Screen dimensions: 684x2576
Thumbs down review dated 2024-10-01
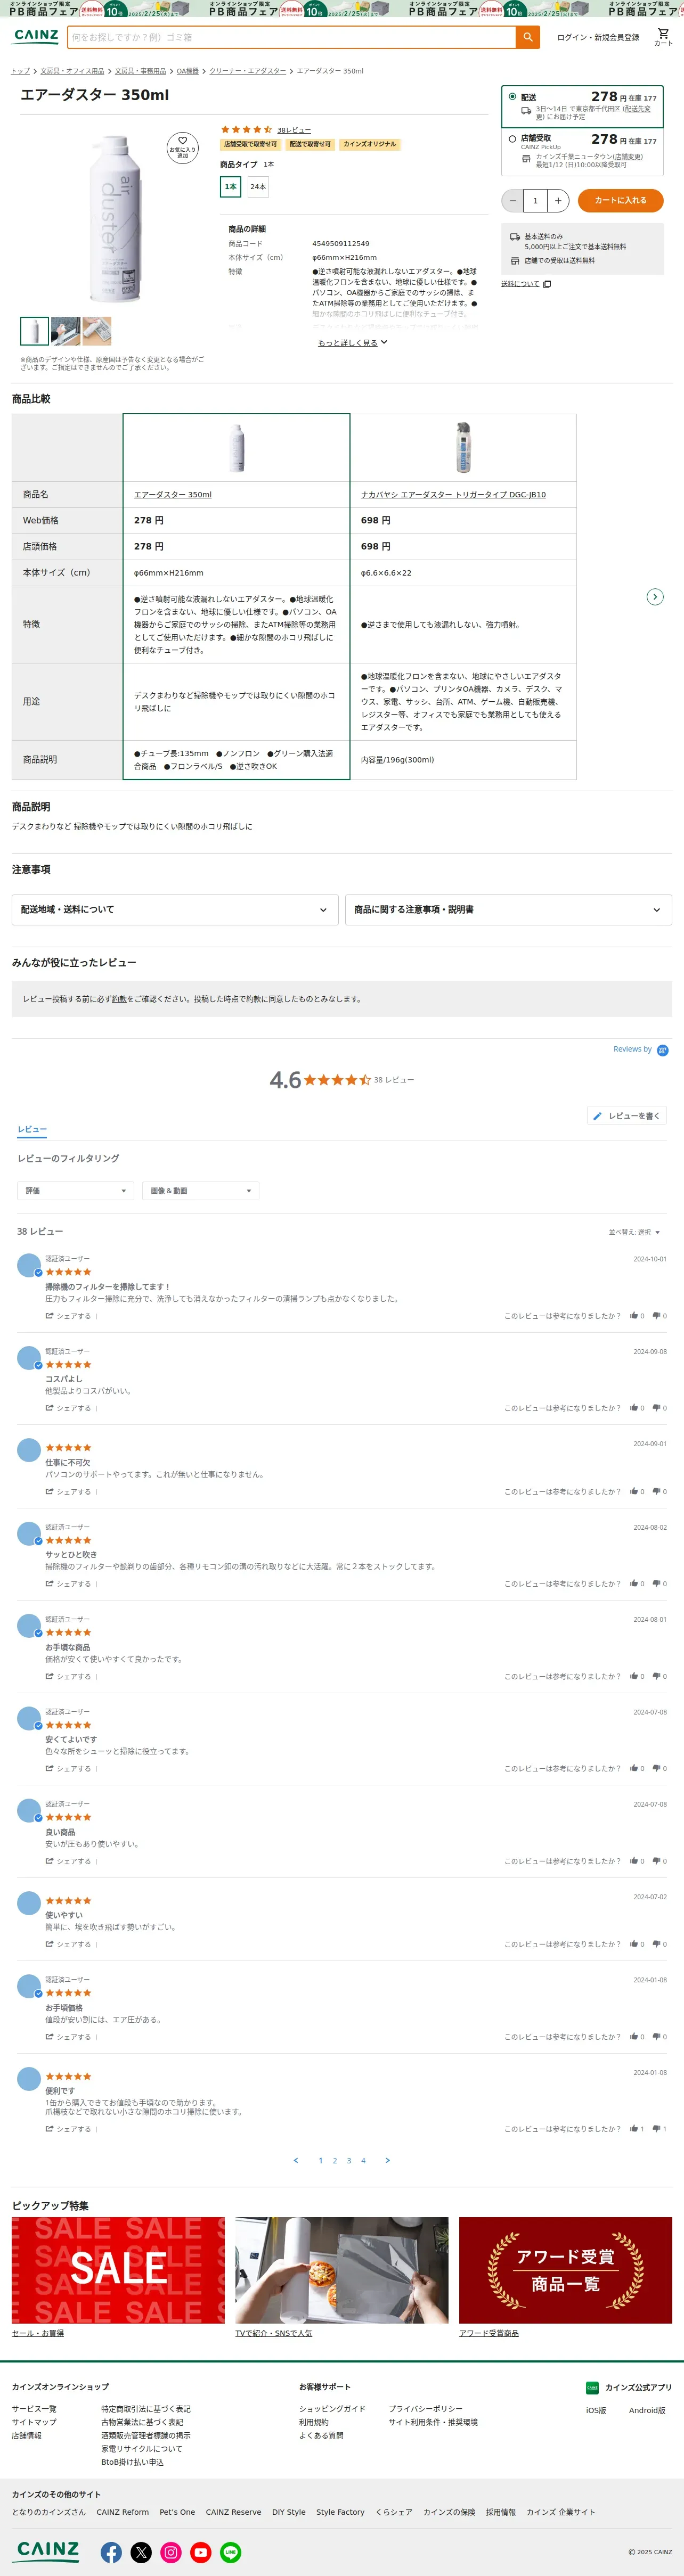click(657, 1316)
